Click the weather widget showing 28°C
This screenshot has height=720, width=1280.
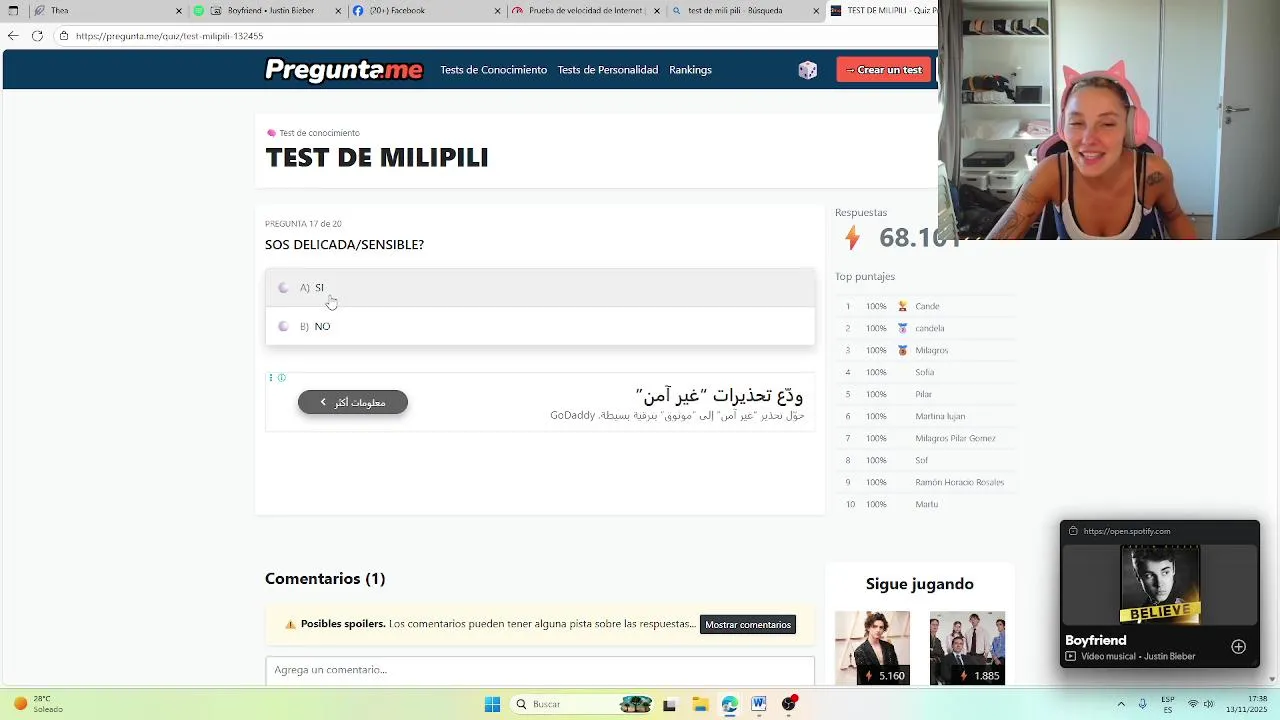(36, 704)
